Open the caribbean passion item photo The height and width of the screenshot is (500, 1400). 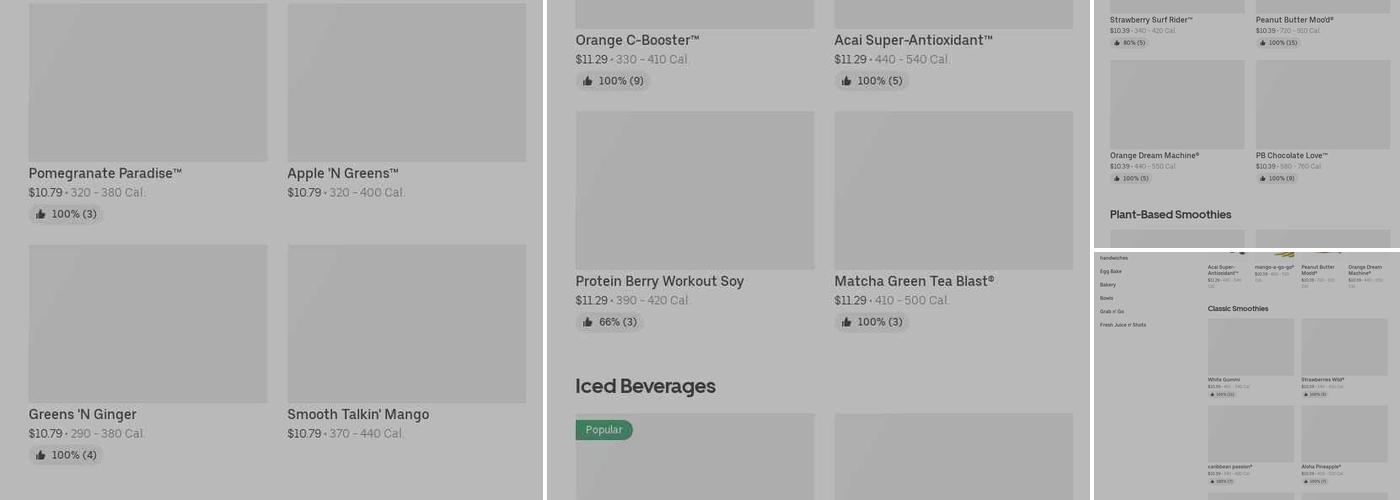(x=1250, y=433)
